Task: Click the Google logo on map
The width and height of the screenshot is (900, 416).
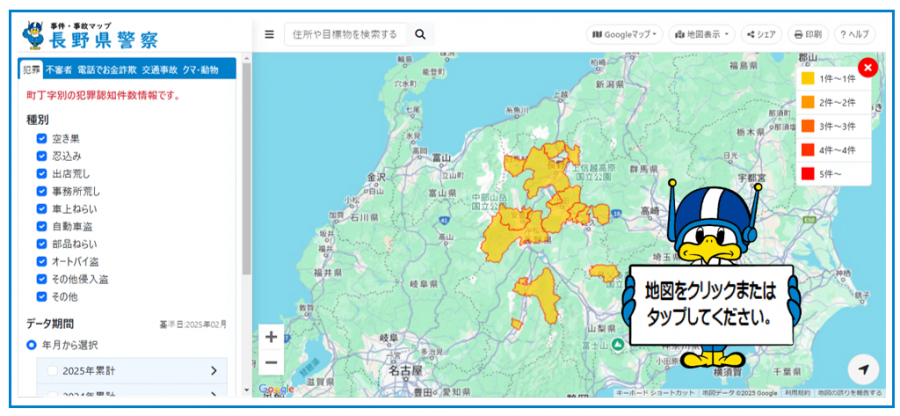Action: [x=276, y=390]
